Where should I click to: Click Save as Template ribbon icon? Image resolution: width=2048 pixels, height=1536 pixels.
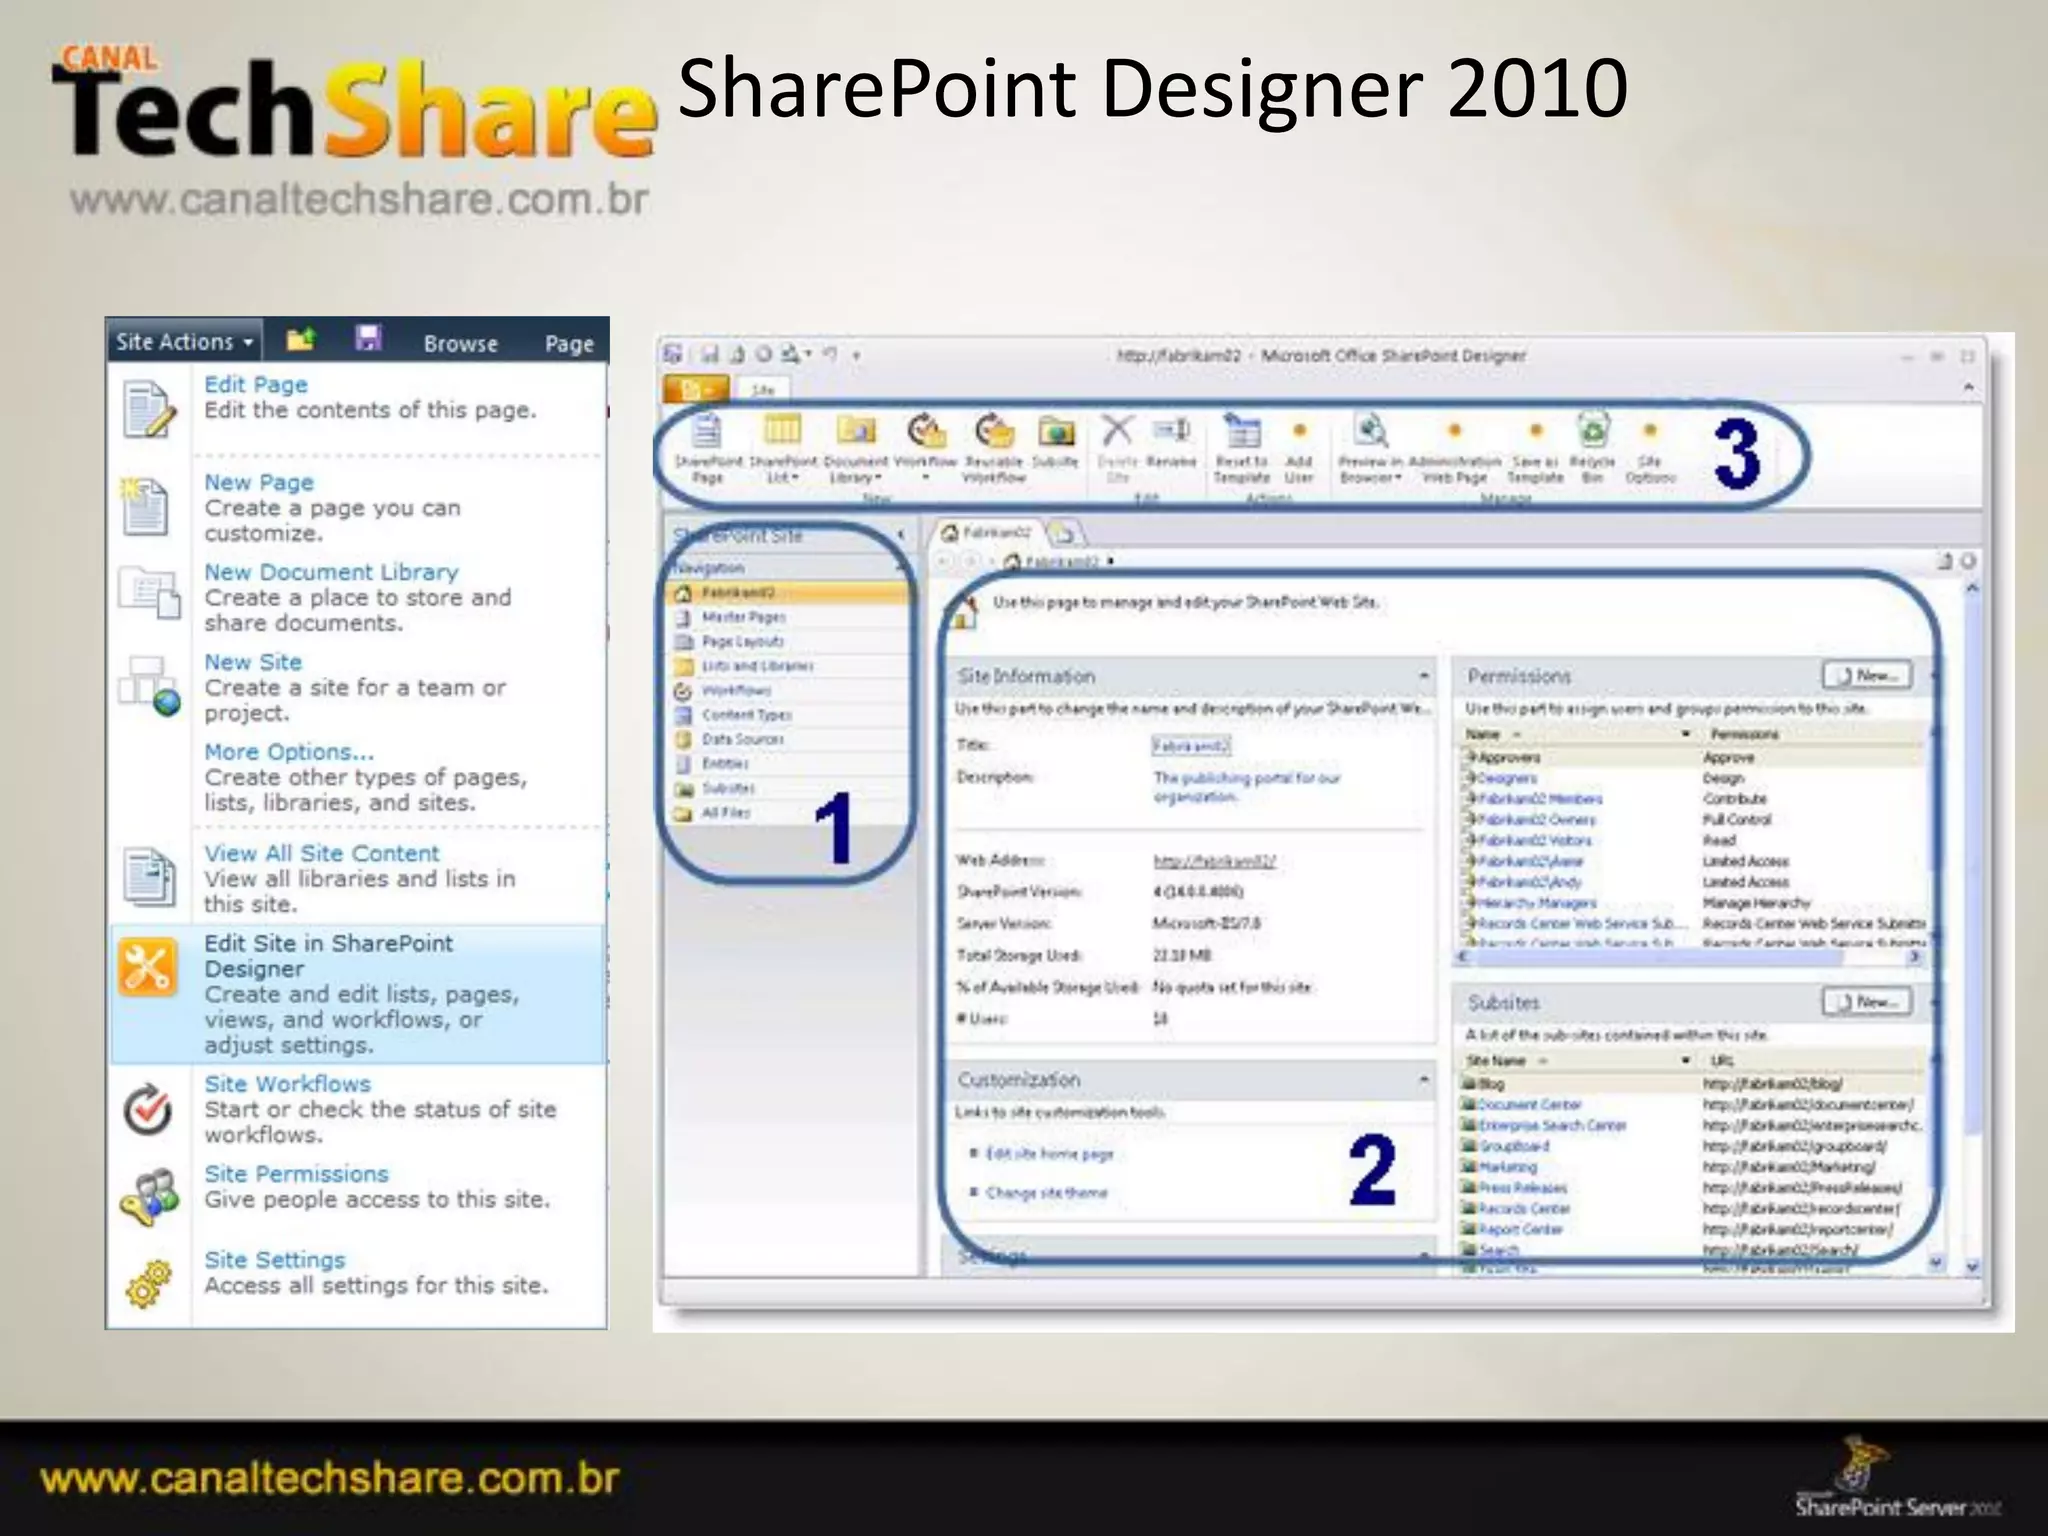tap(1536, 431)
